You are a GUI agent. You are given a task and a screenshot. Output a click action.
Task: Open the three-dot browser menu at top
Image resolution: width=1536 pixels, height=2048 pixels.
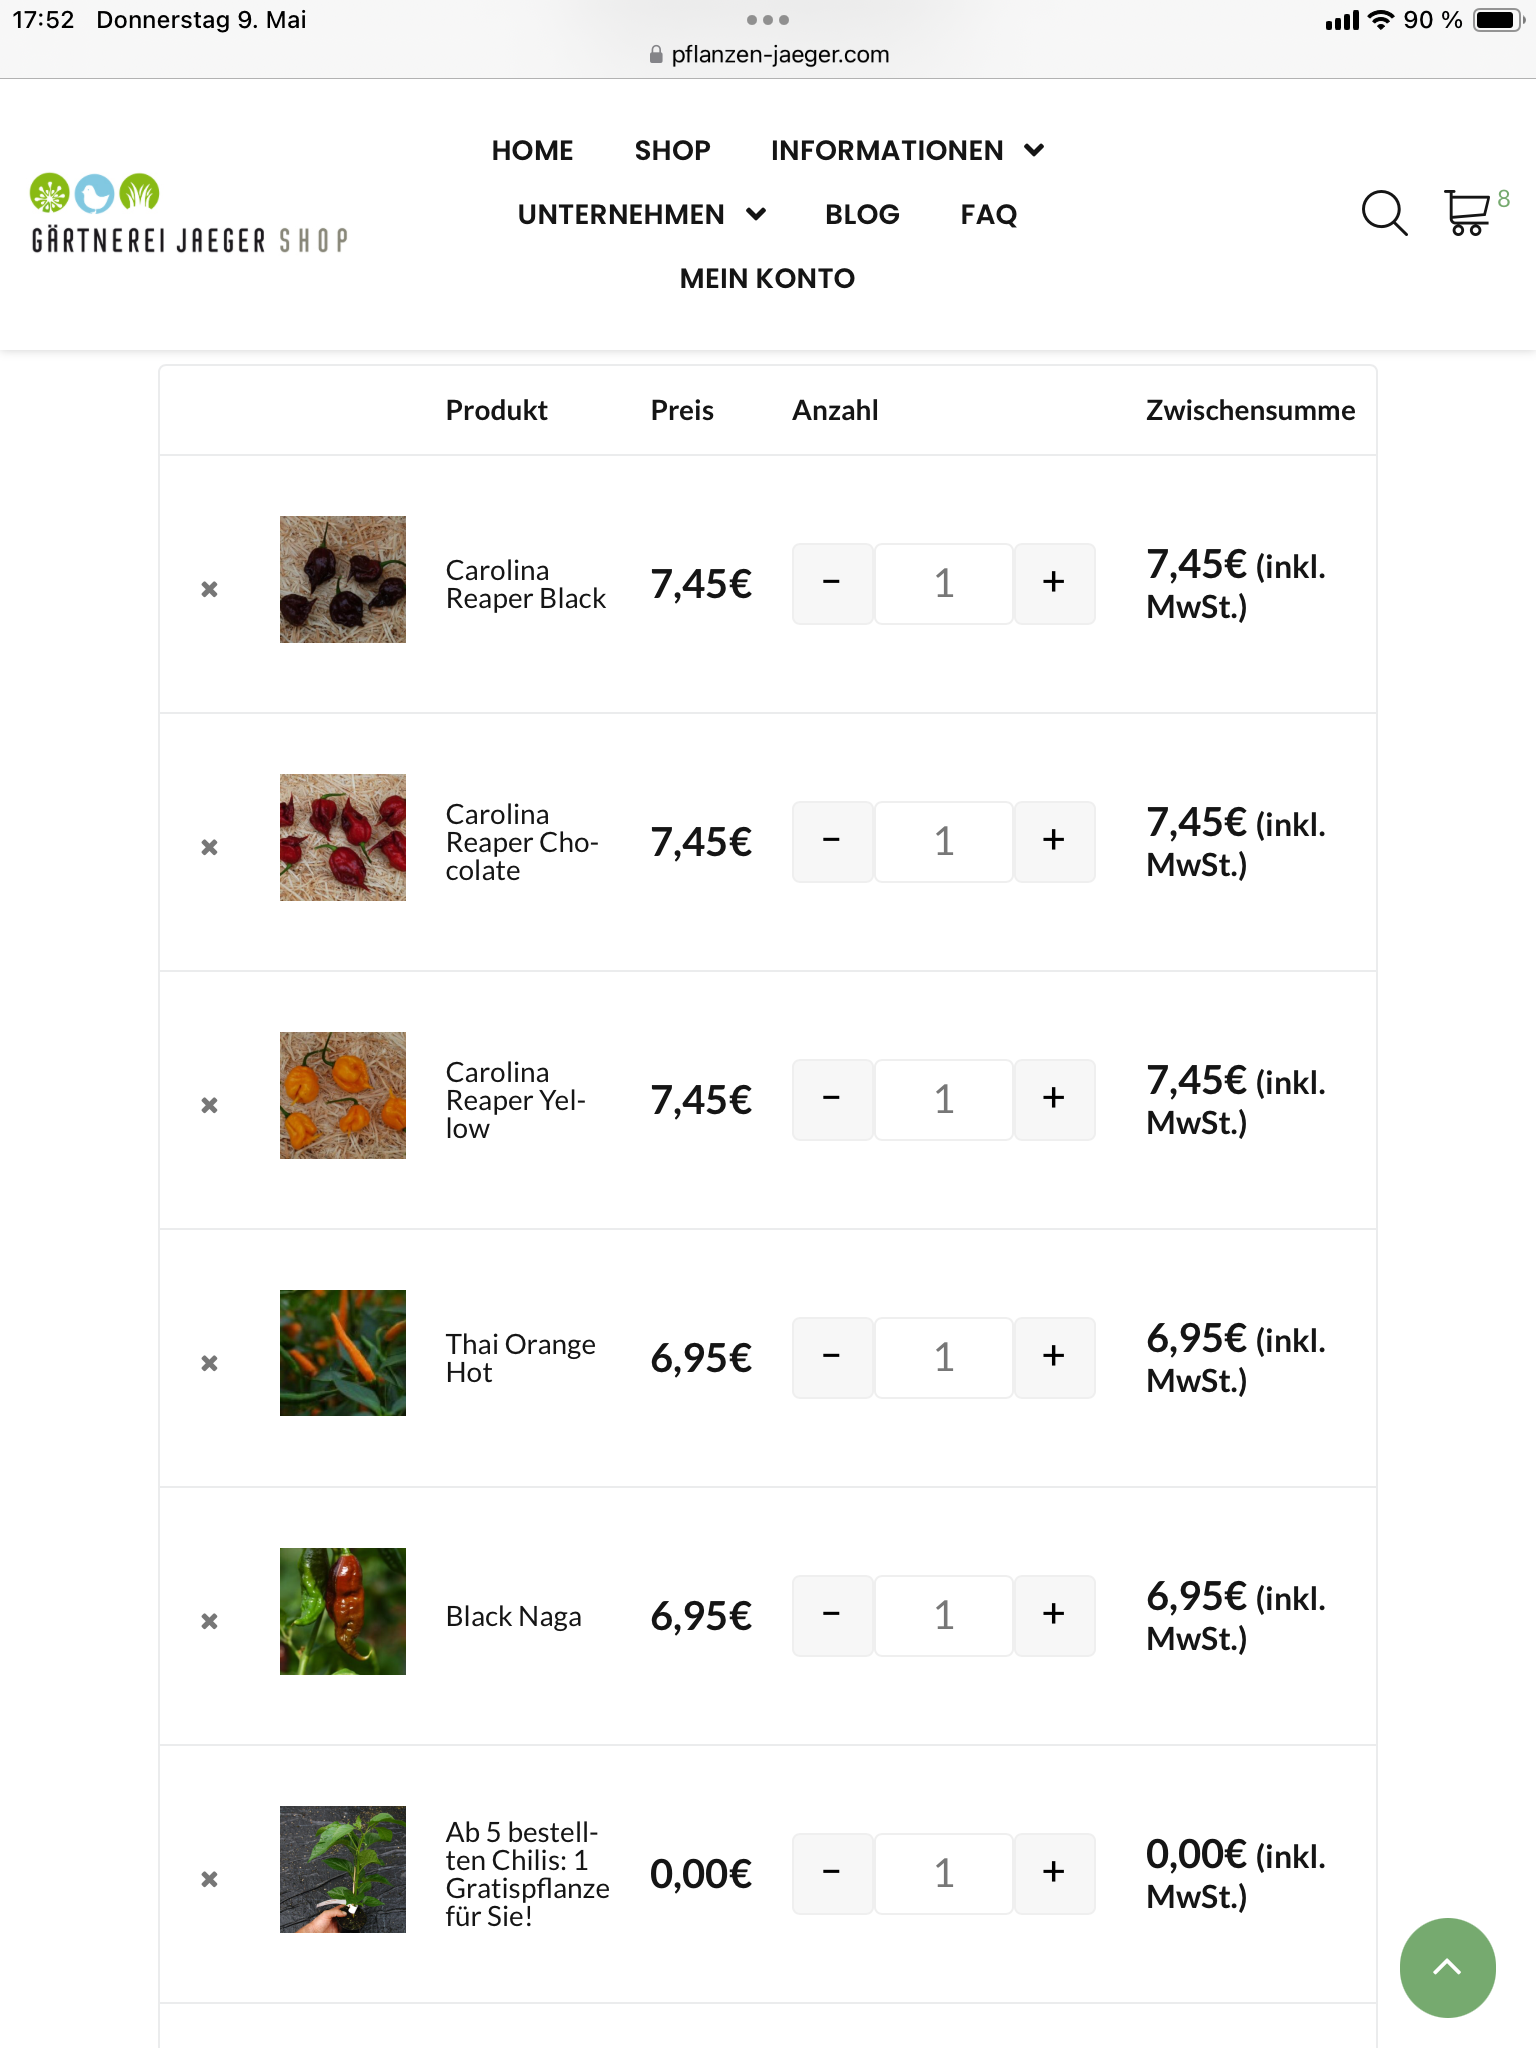tap(768, 20)
